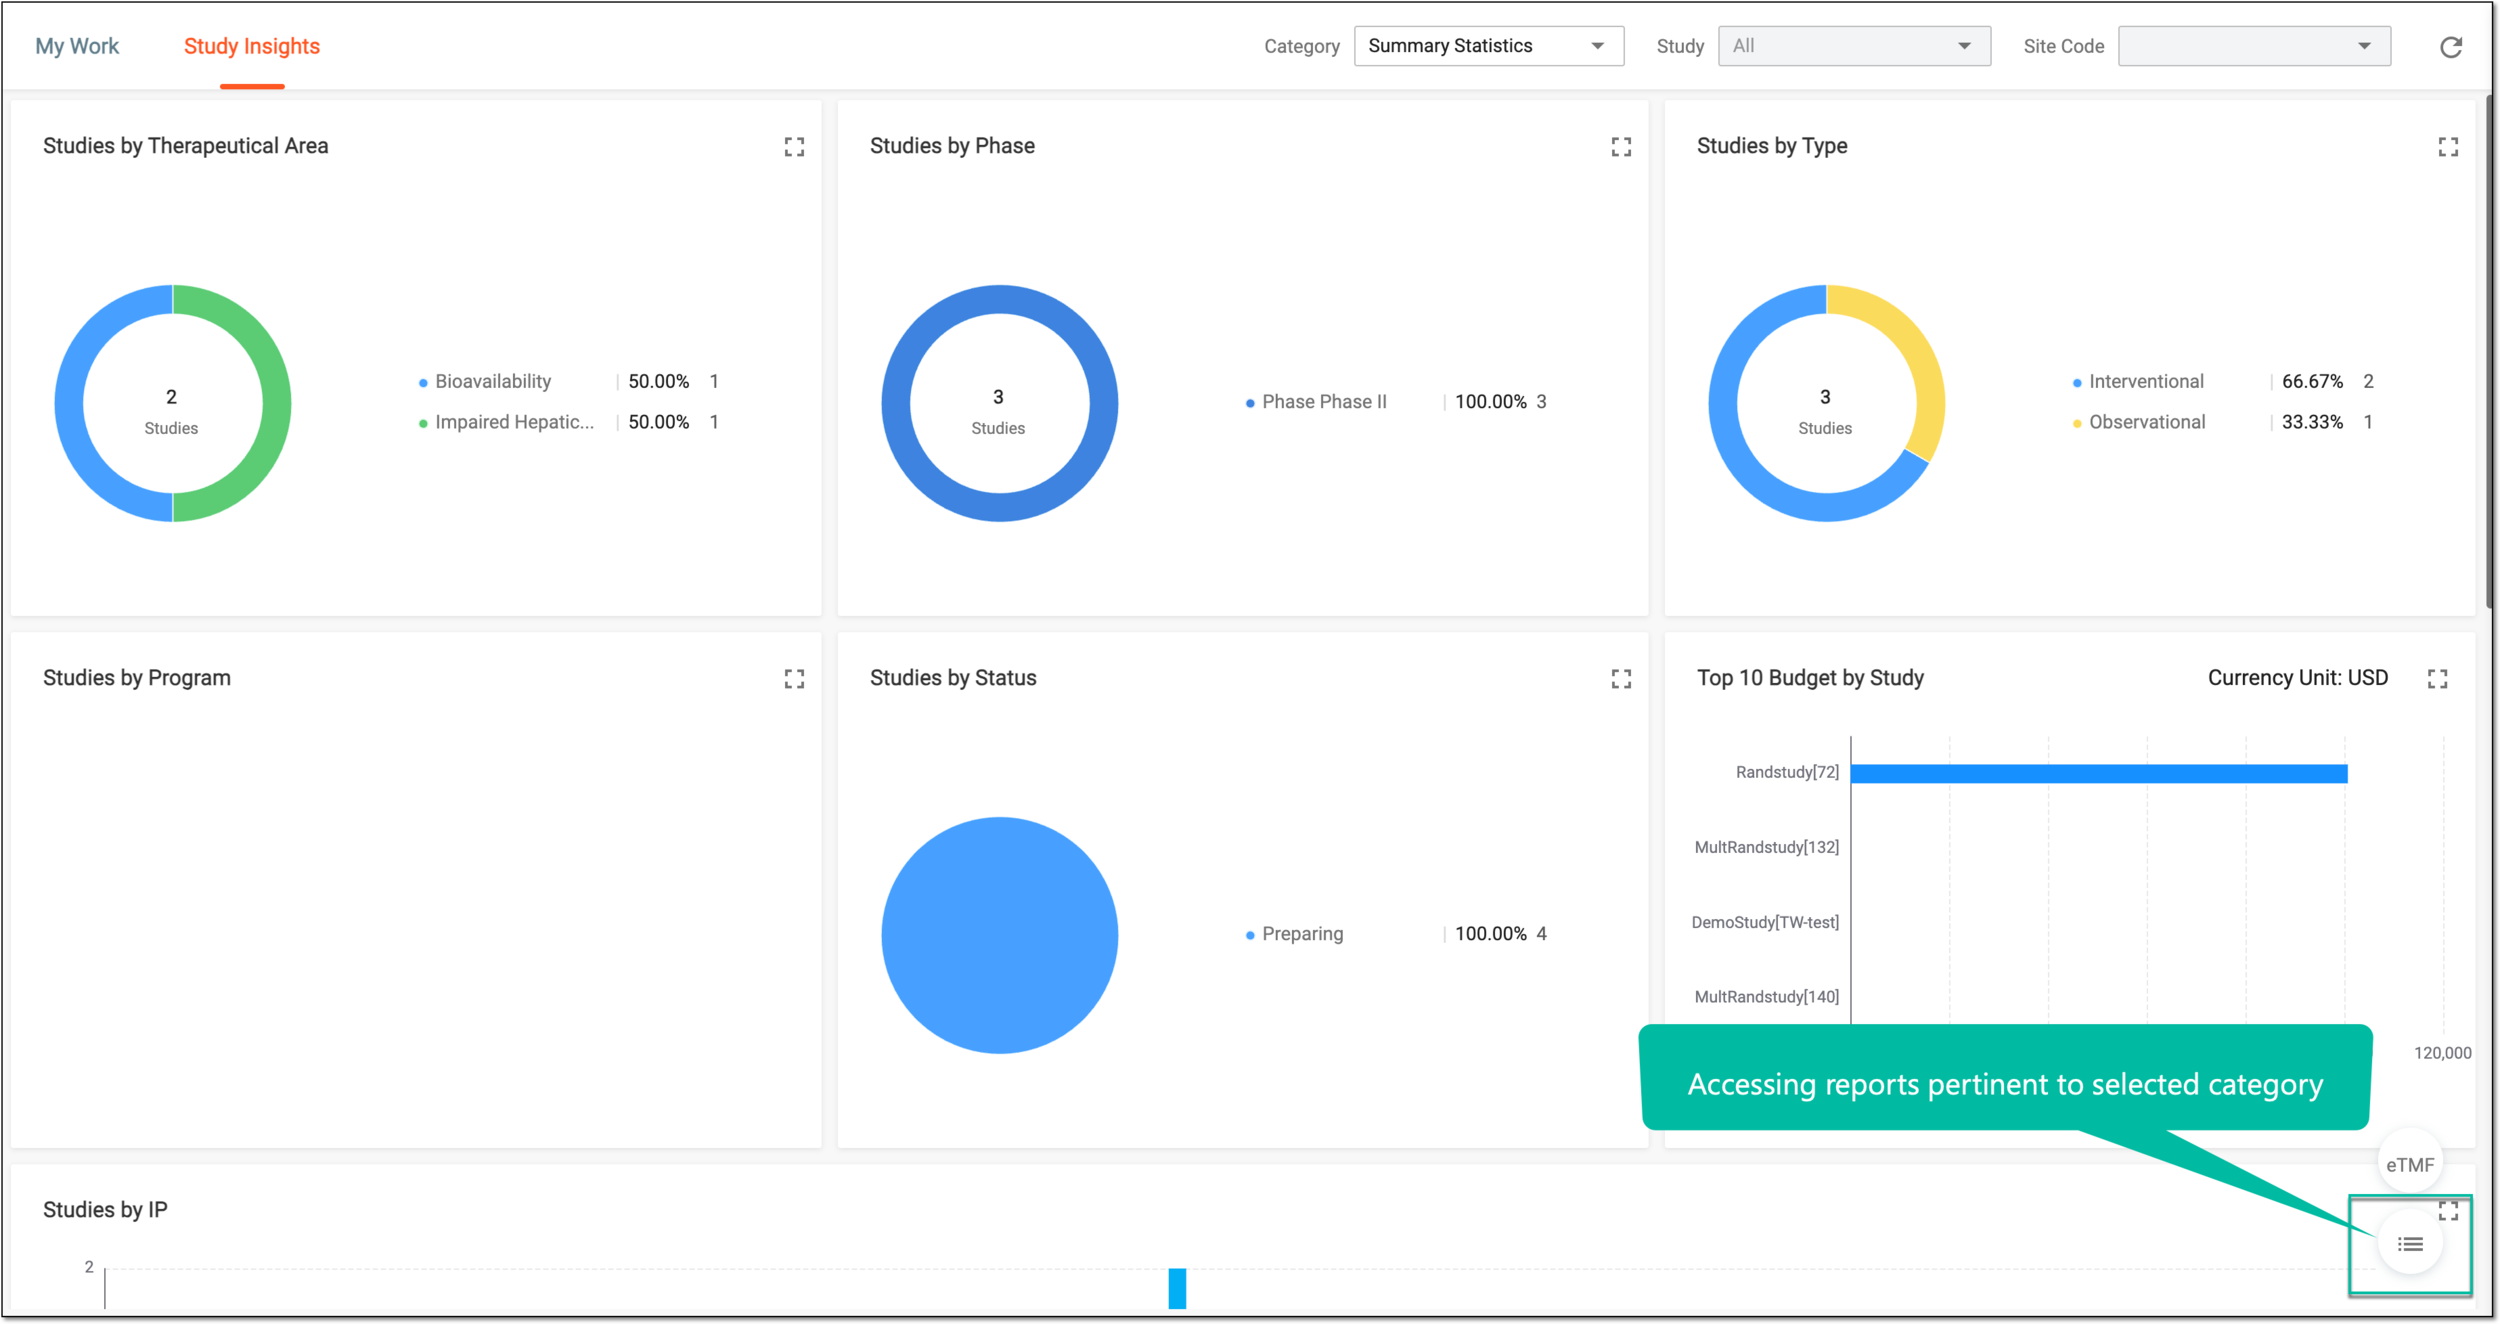Click the Preparing status legend entry
The height and width of the screenshot is (1324, 2500).
(1302, 934)
